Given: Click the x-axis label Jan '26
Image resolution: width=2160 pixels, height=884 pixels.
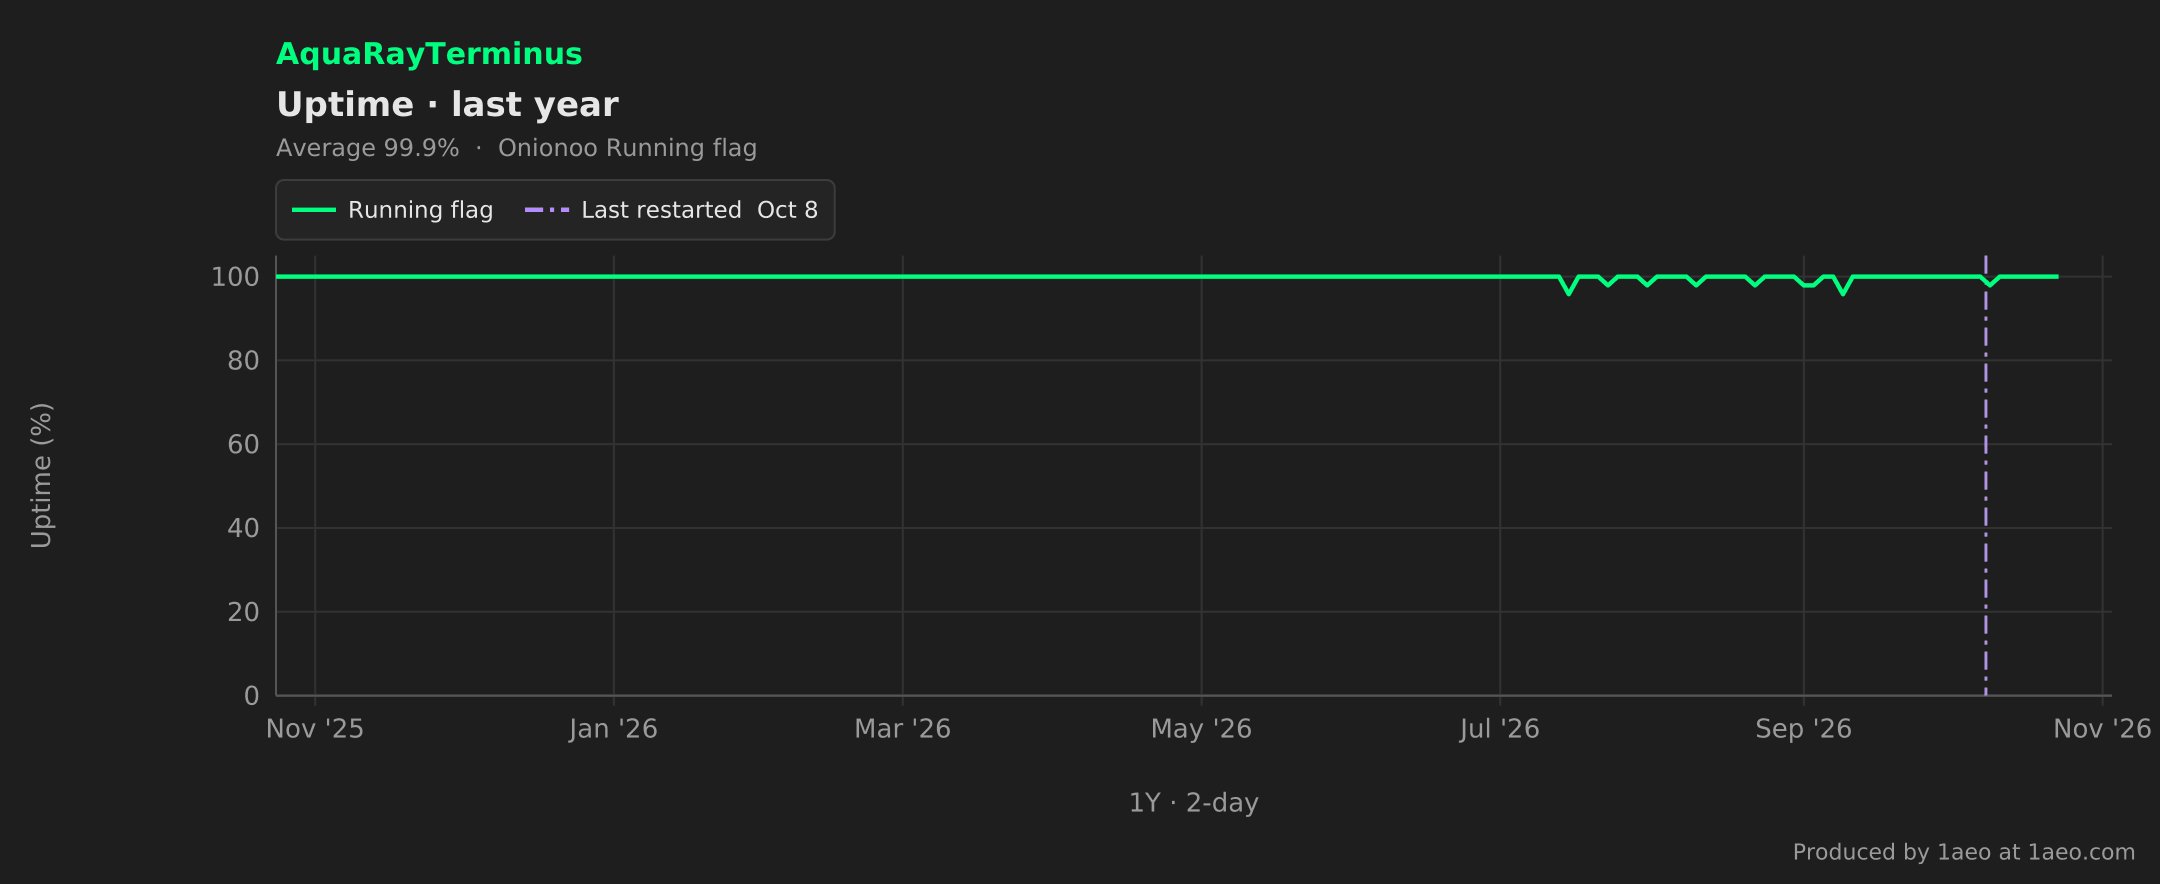Looking at the screenshot, I should [x=613, y=729].
